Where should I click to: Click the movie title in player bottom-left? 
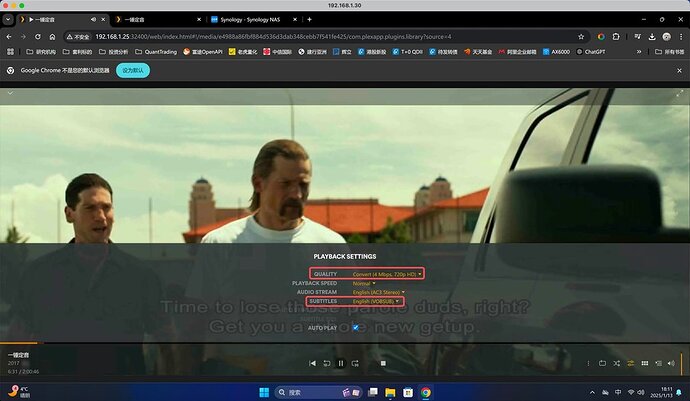(18, 355)
